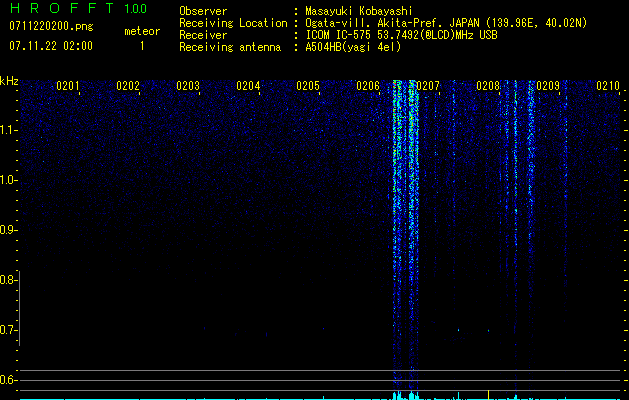
Task: Click the 0208 time marker
Action: (488, 86)
